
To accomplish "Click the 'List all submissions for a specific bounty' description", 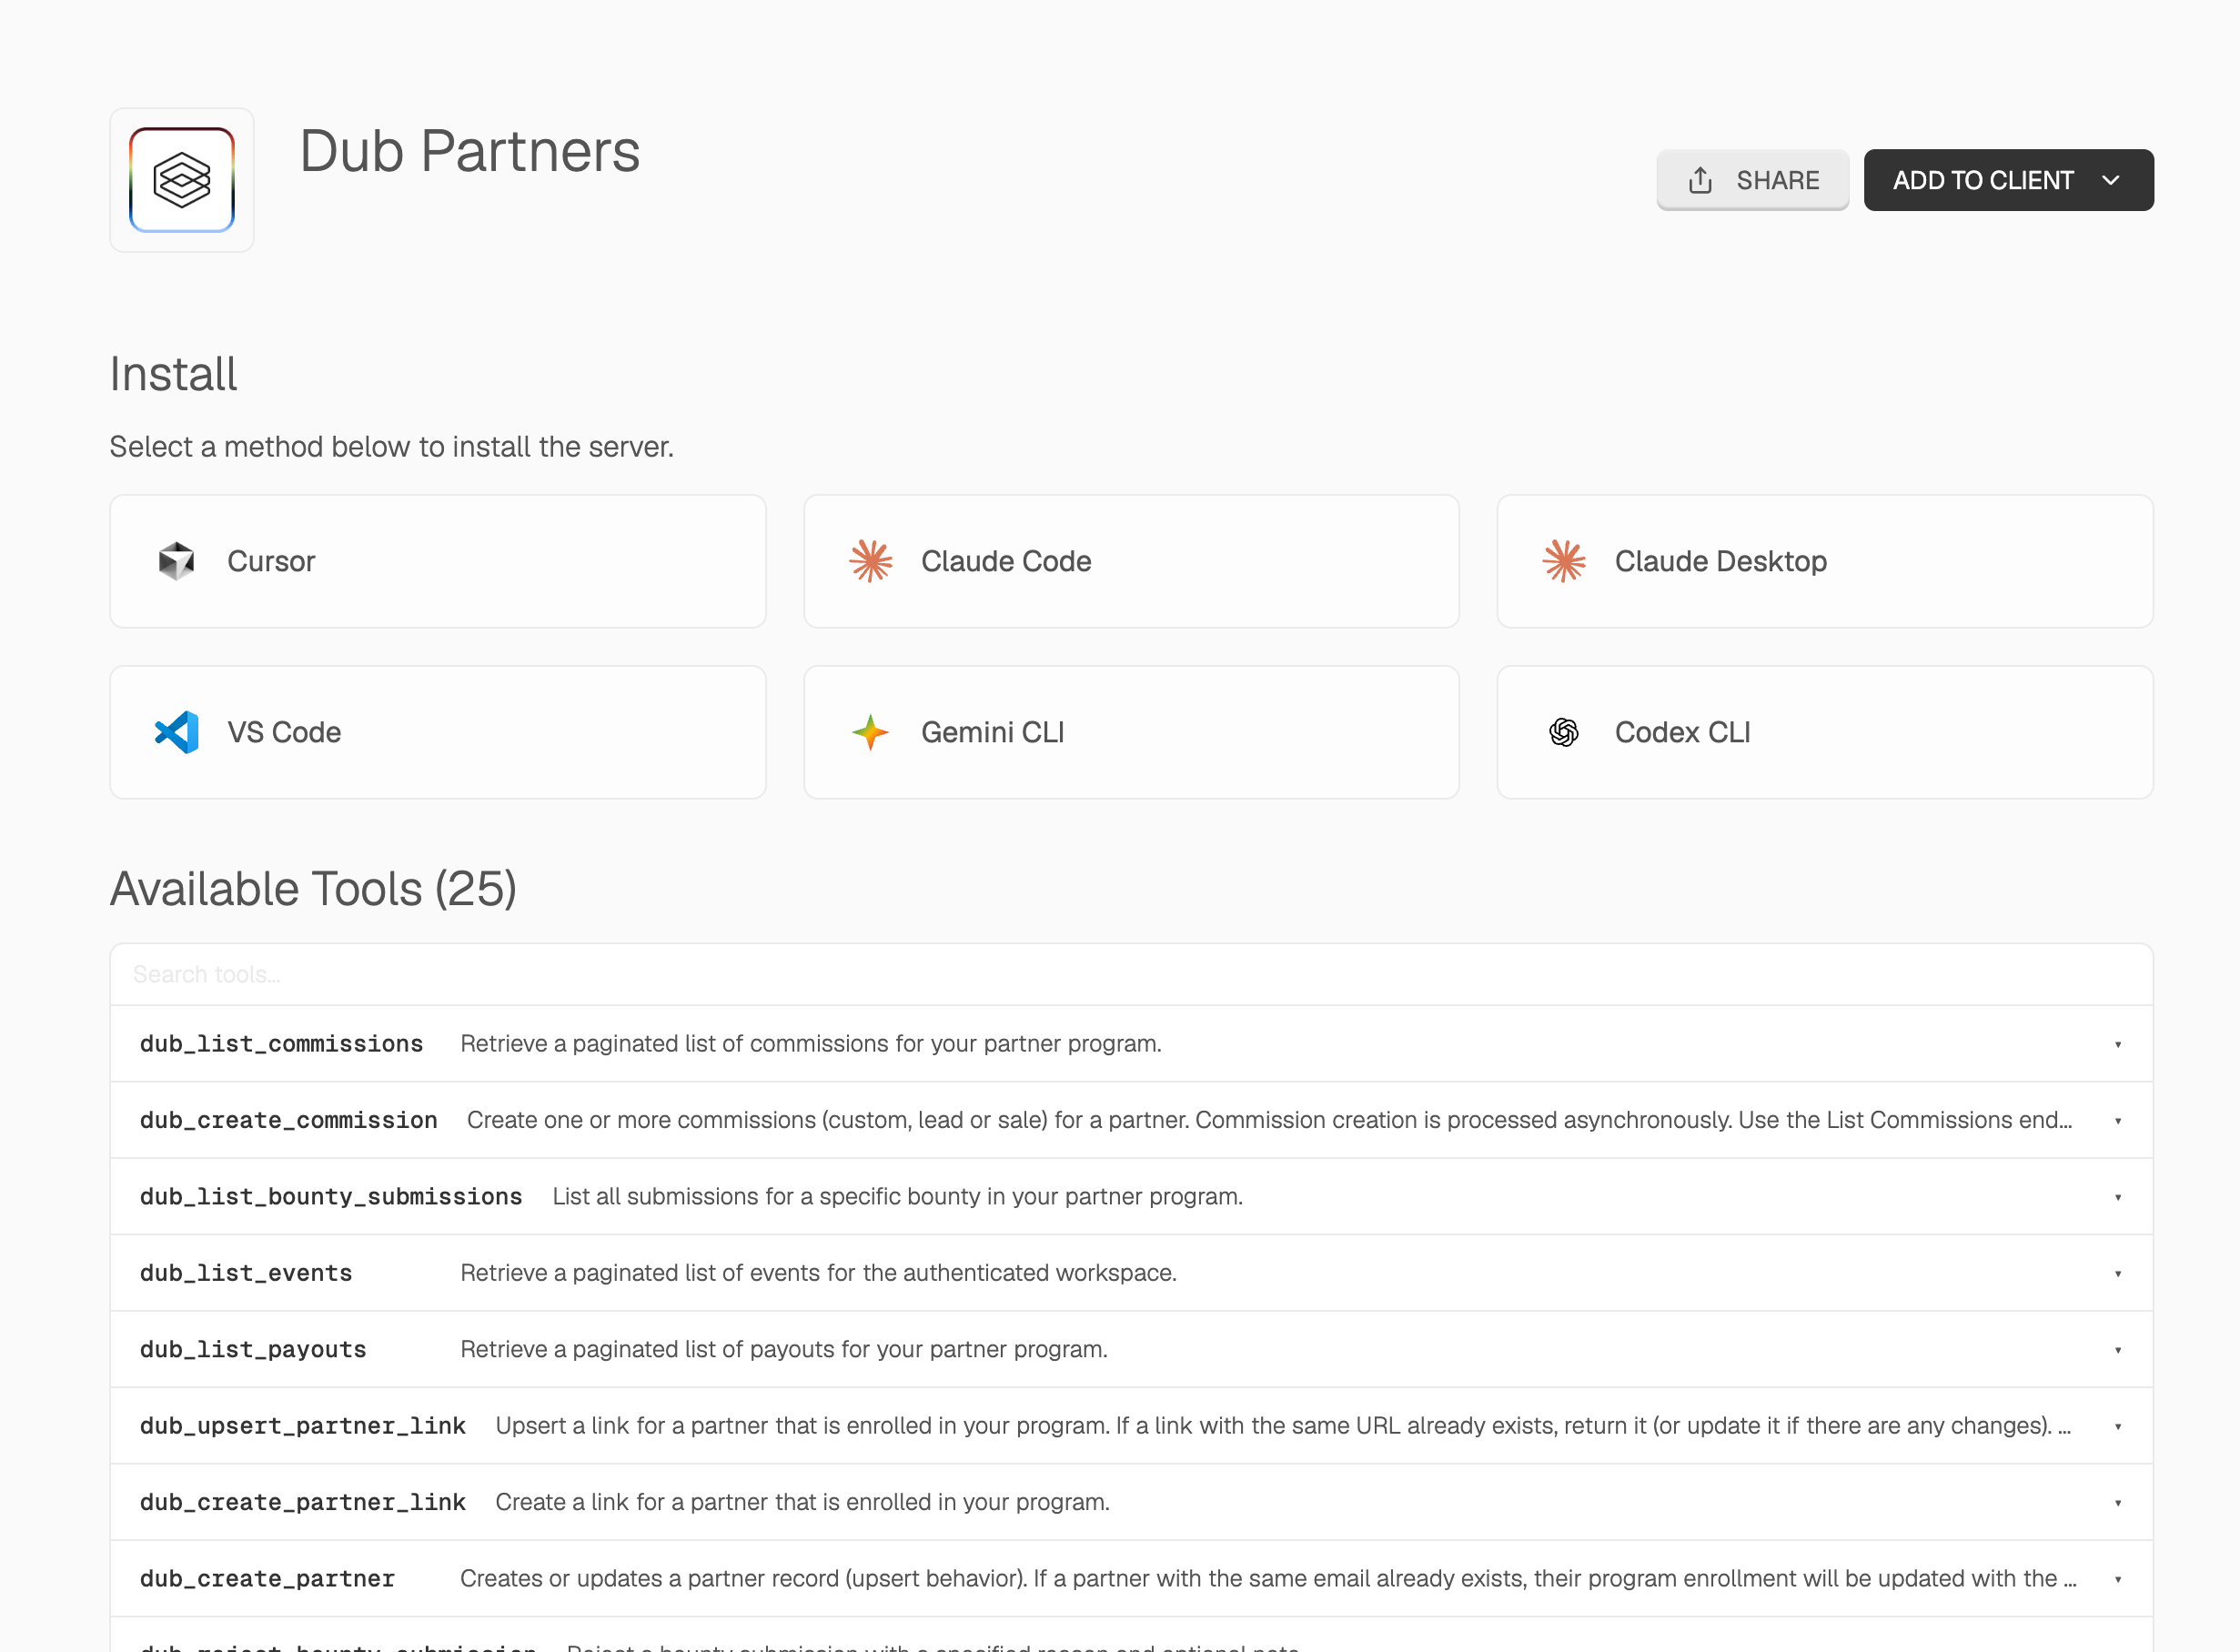I will (x=897, y=1197).
